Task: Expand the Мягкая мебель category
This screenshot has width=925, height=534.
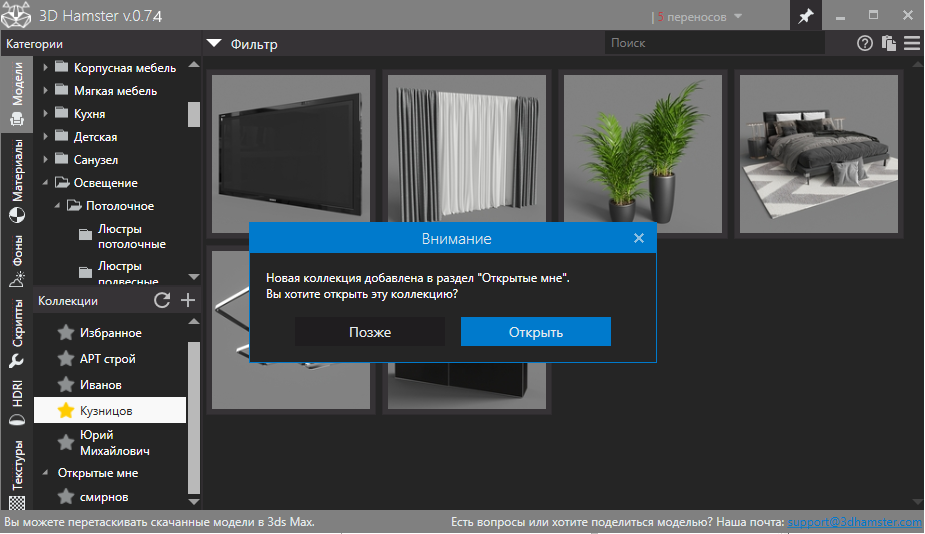Action: click(45, 90)
